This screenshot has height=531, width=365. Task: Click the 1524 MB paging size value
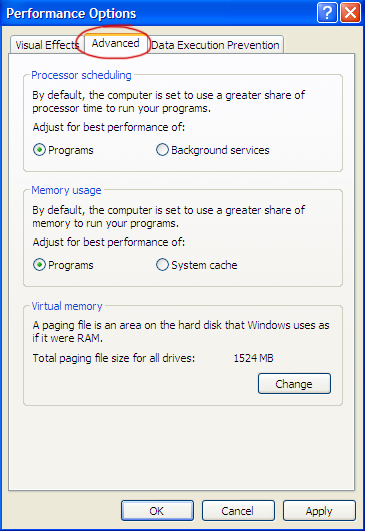pos(253,358)
